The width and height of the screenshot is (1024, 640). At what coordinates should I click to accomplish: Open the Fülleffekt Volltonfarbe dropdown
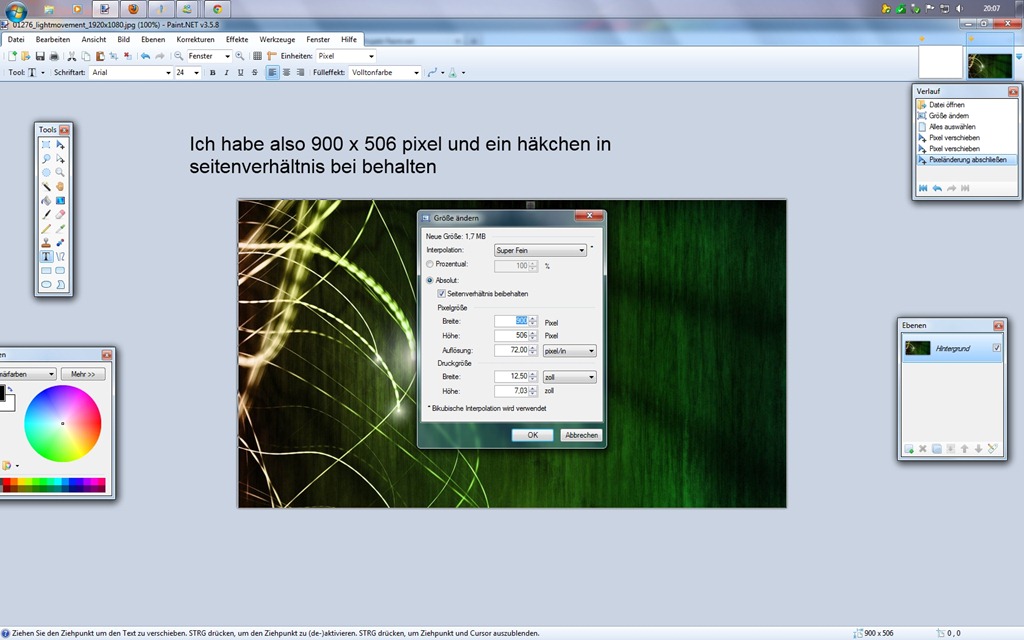tap(385, 72)
